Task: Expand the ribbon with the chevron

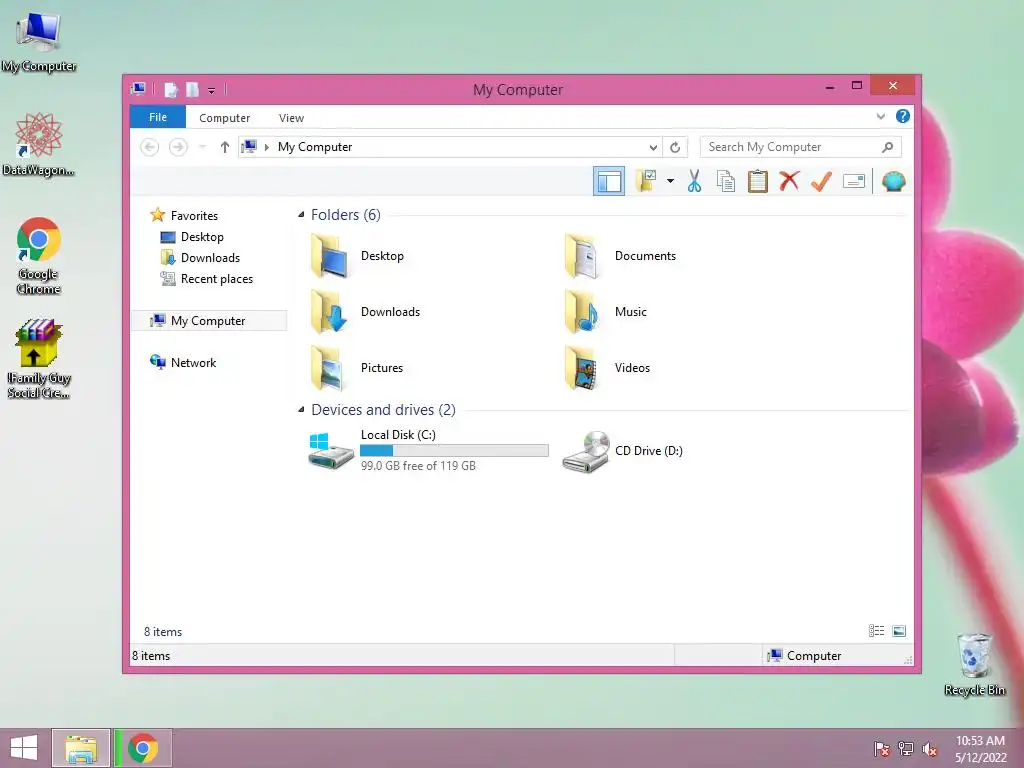Action: (x=880, y=117)
